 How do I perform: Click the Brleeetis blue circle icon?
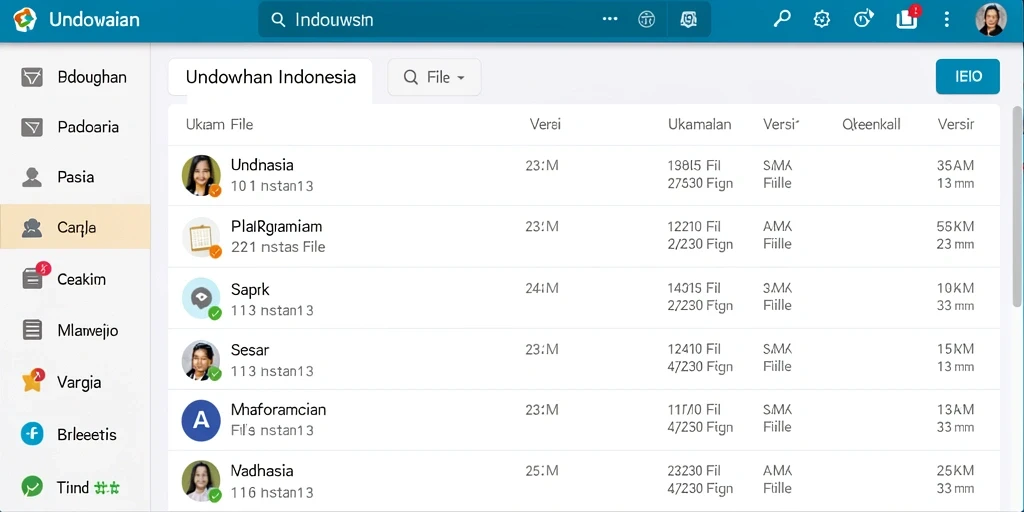[32, 434]
